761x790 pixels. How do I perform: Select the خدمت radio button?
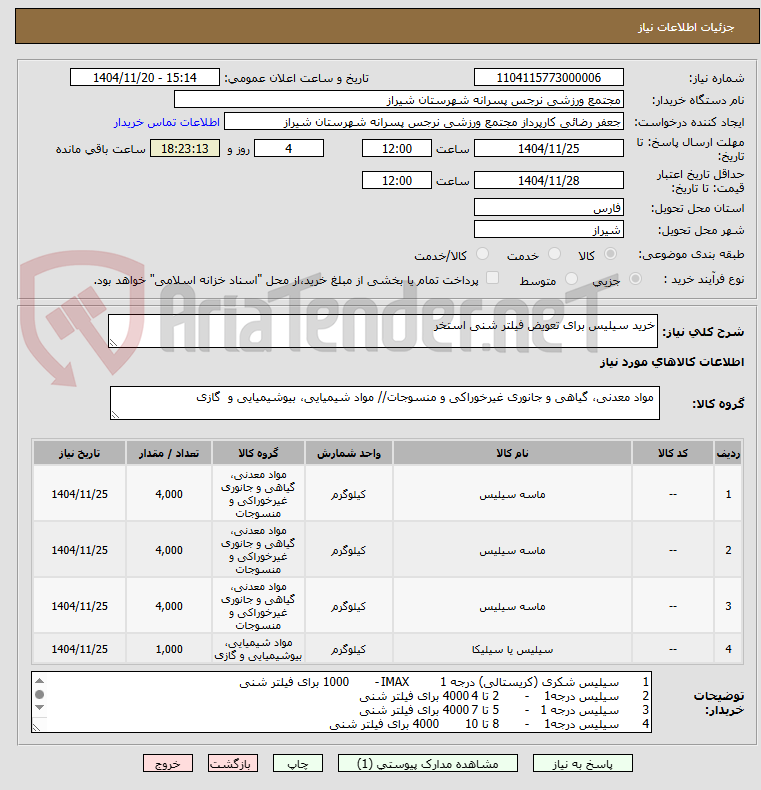tap(554, 254)
